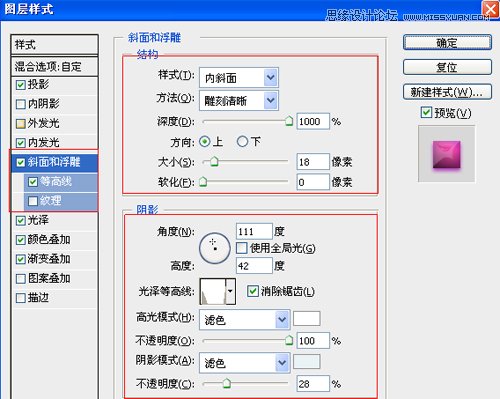
Task: Click the 大小 value field showing 18
Action: 313,162
